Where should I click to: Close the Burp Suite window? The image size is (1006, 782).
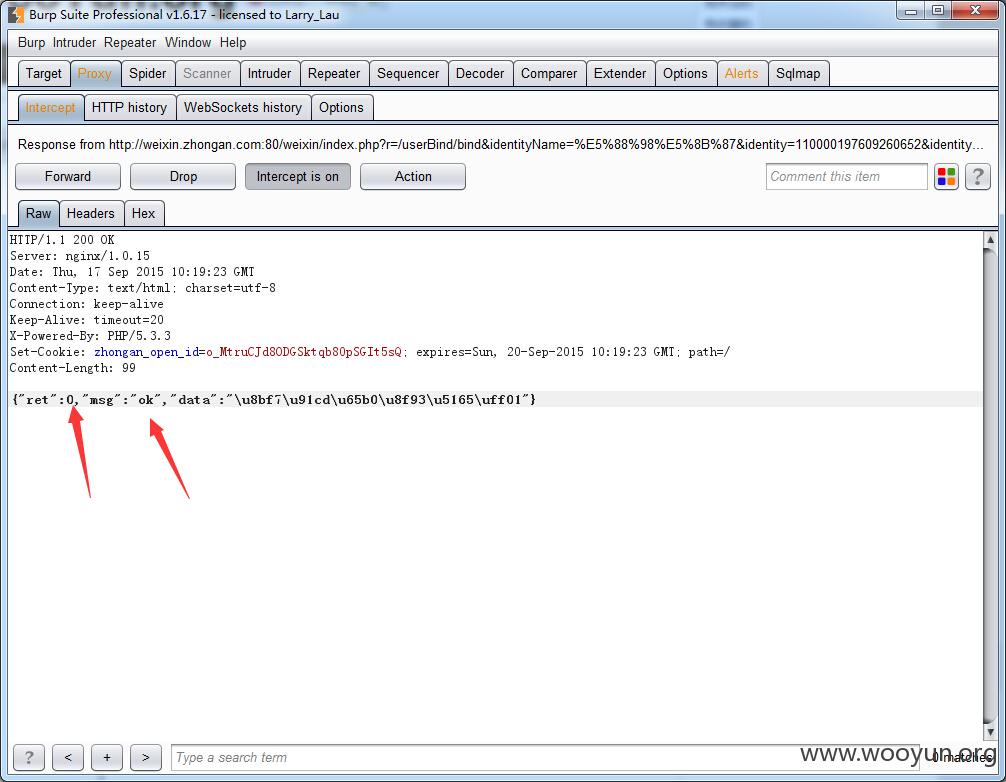tap(975, 11)
